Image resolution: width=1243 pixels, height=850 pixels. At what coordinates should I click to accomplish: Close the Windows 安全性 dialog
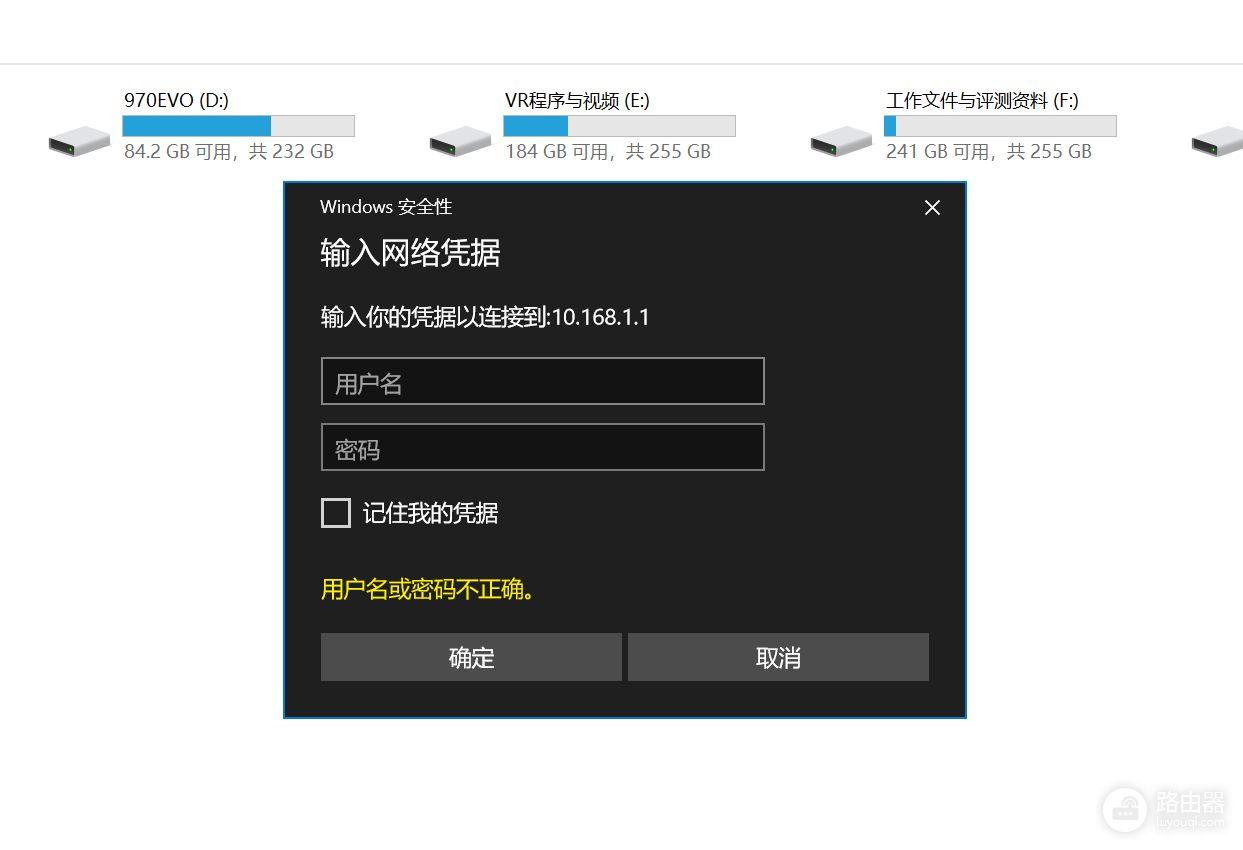tap(932, 207)
